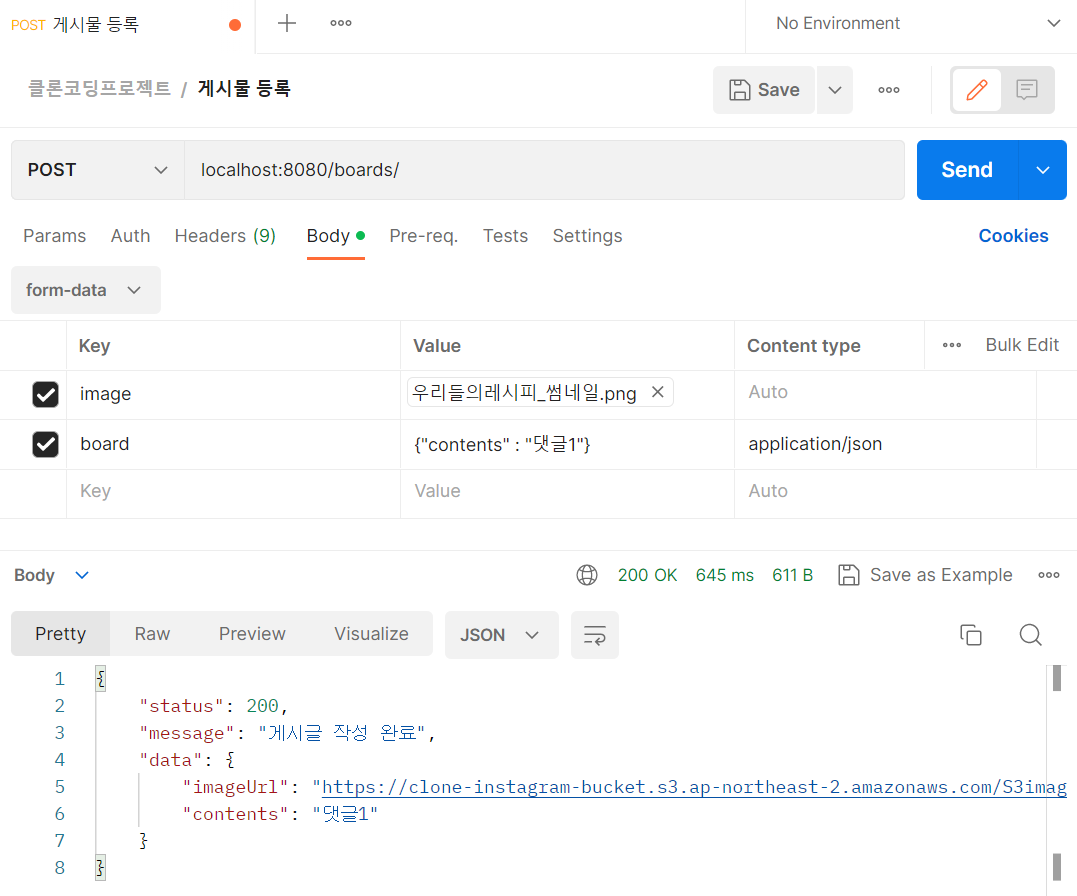Click the 645 ms response time
The height and width of the screenshot is (896, 1077).
pos(725,575)
